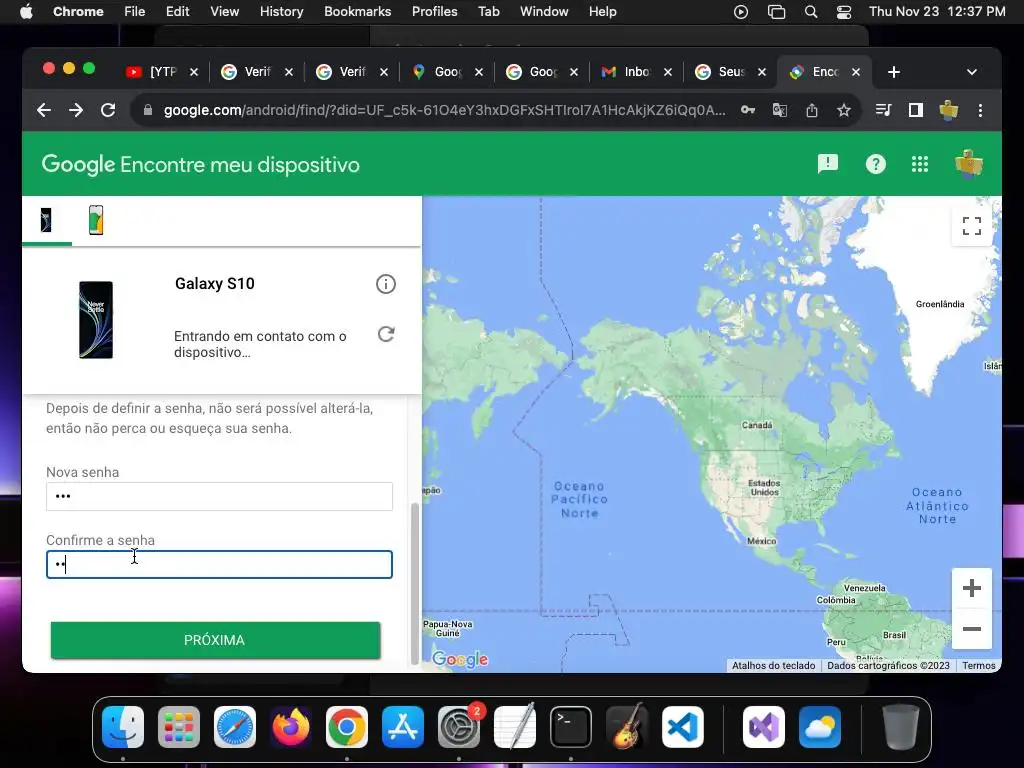Click the Confirme a senha field
The height and width of the screenshot is (768, 1024).
tap(219, 565)
